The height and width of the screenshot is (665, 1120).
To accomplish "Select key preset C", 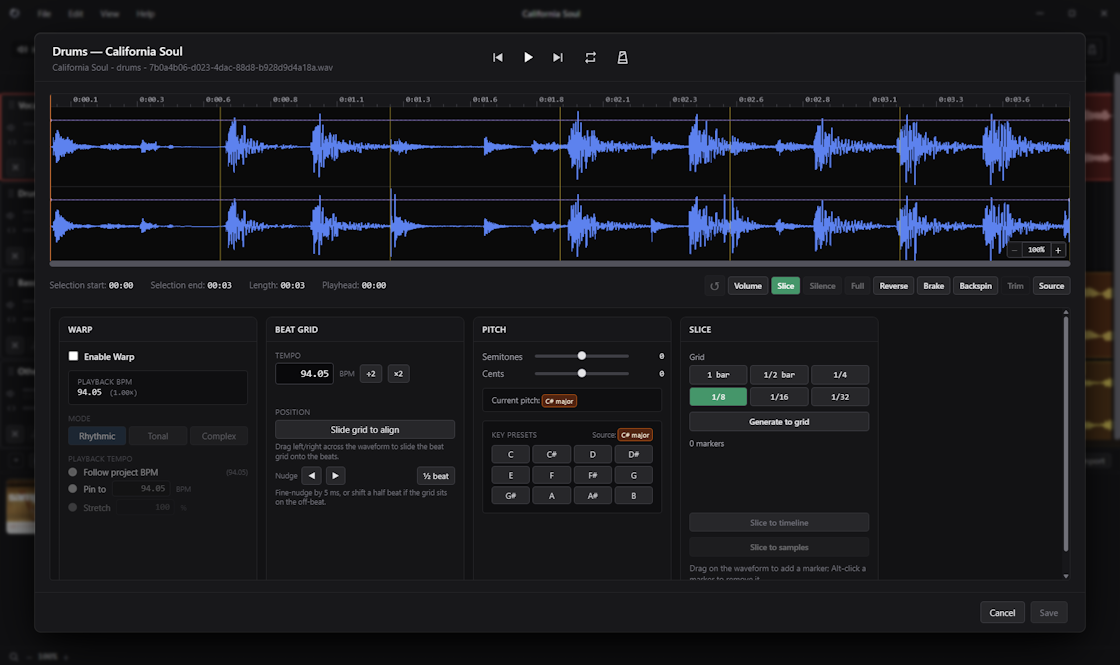I will pos(511,454).
